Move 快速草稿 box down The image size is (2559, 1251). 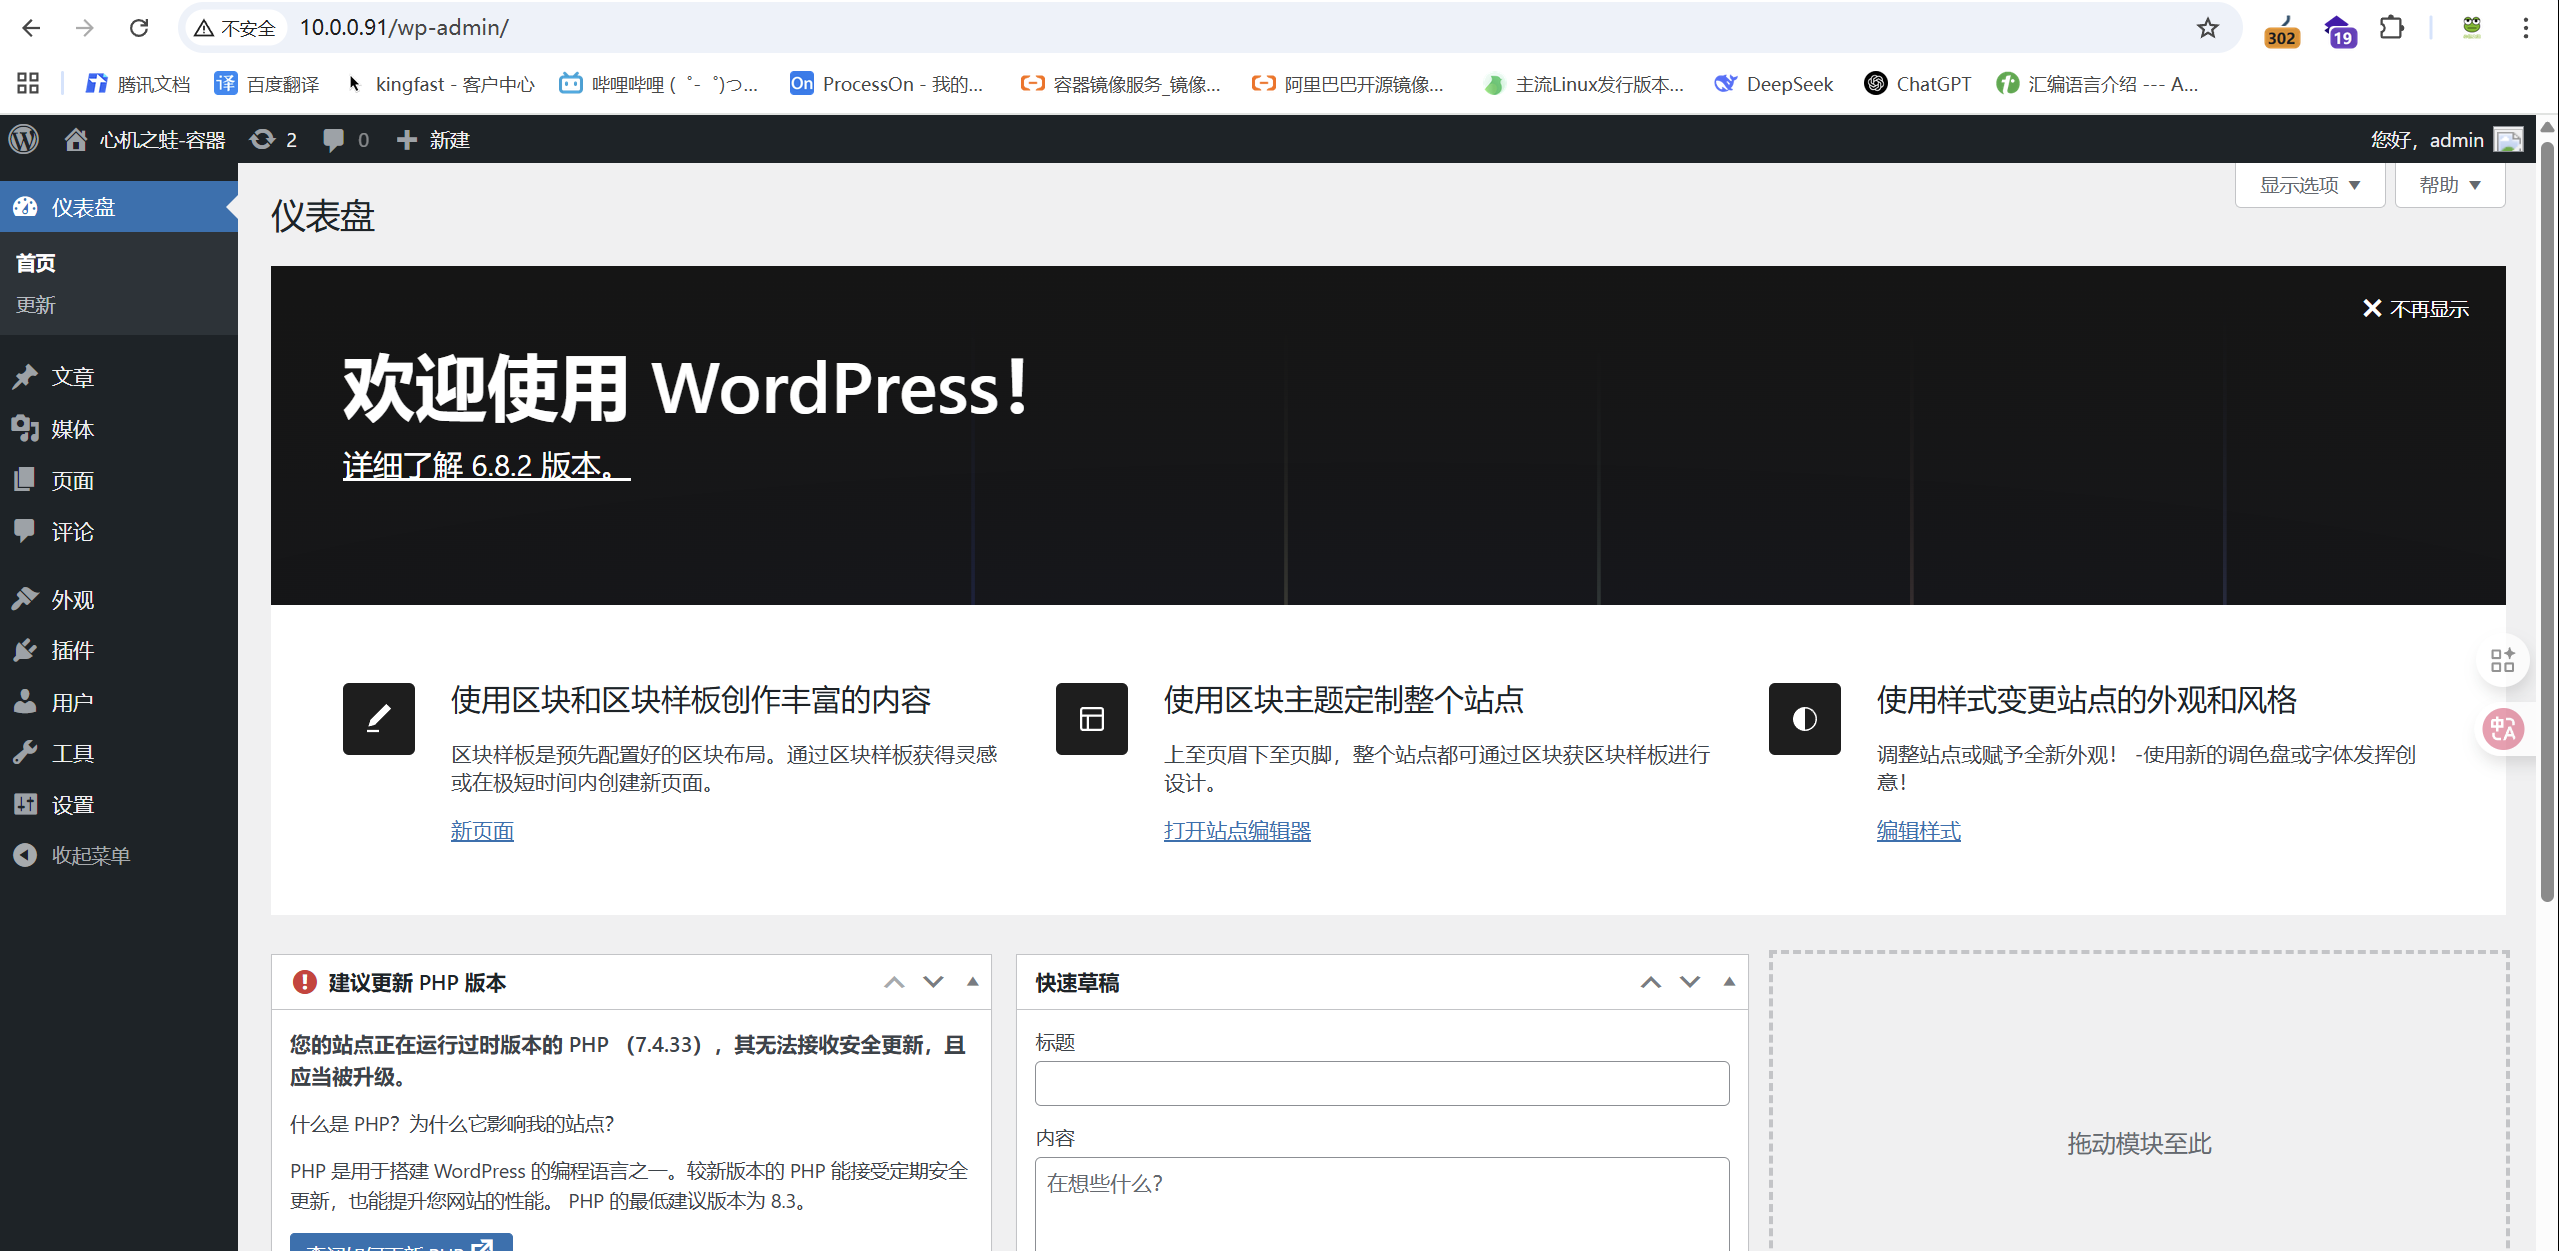(x=1690, y=982)
